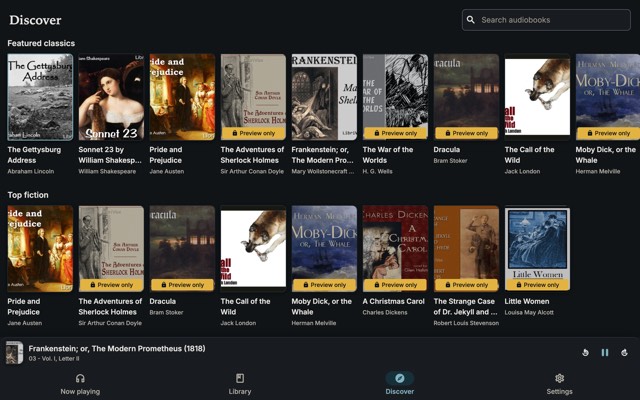Focus the Search audiobooks field
Viewport: 640px width, 400px height.
(546, 20)
